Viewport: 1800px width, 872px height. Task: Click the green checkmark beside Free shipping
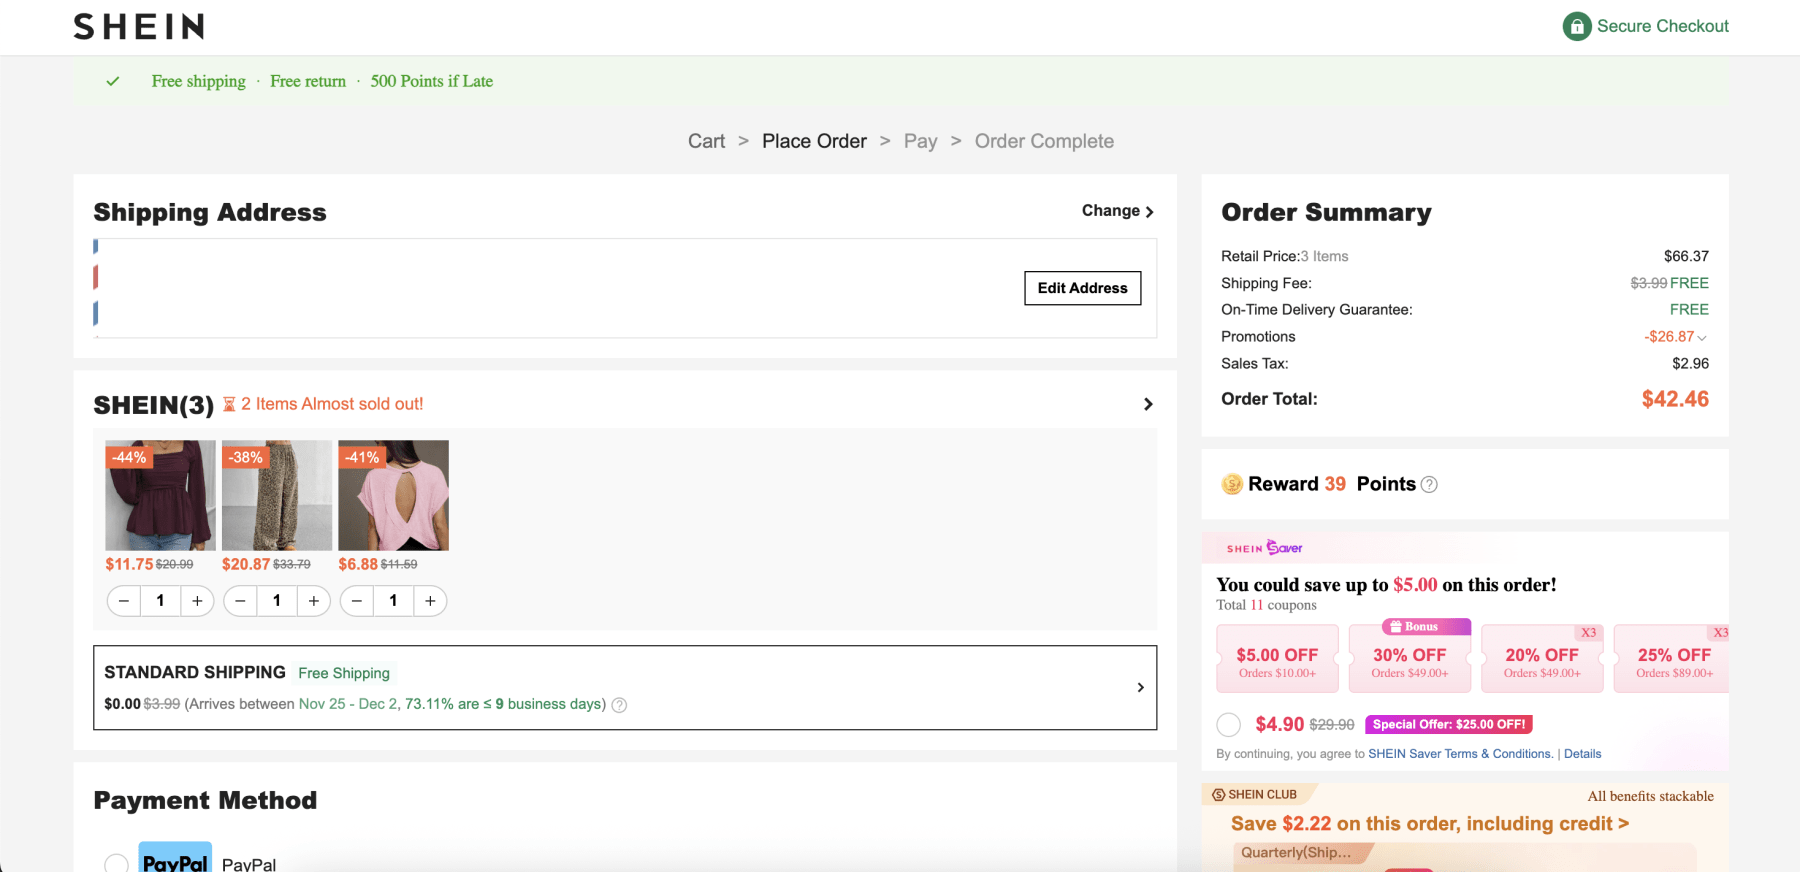113,81
